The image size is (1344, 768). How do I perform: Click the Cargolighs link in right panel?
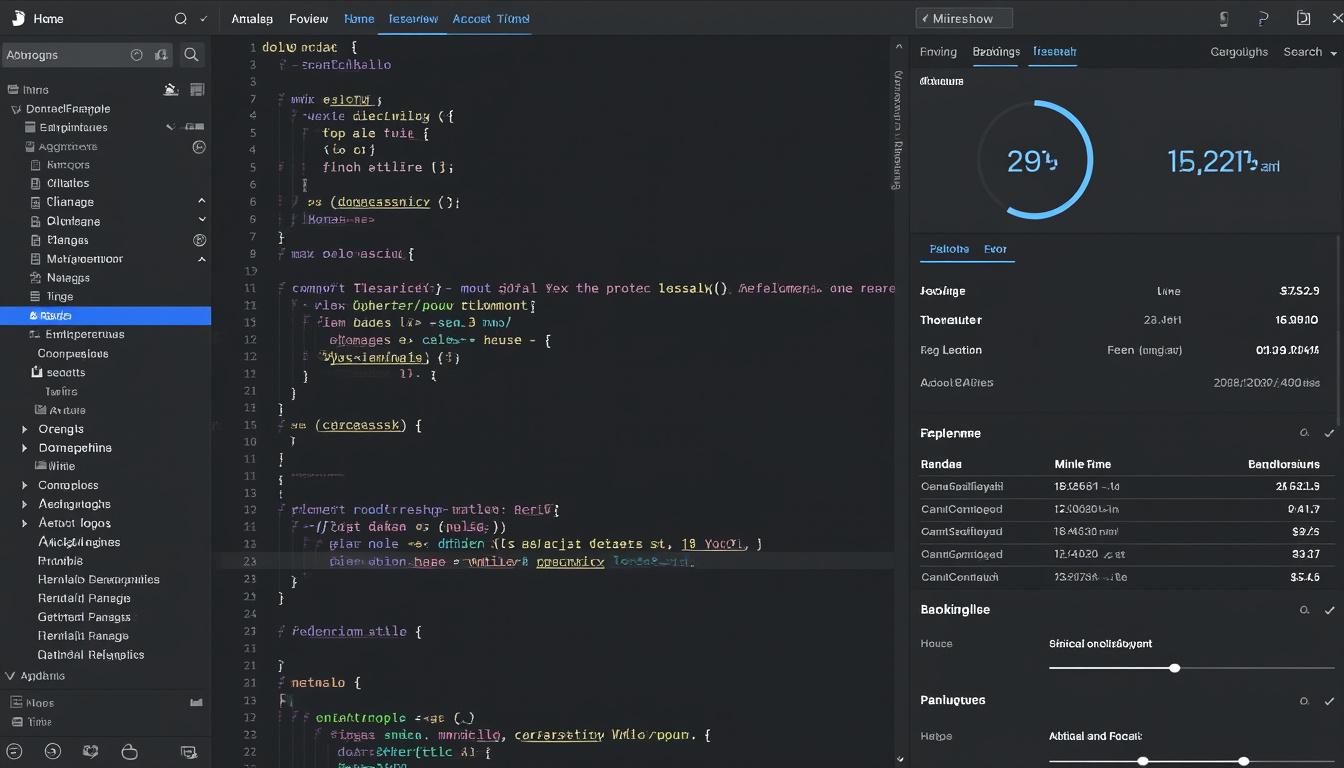[1239, 52]
